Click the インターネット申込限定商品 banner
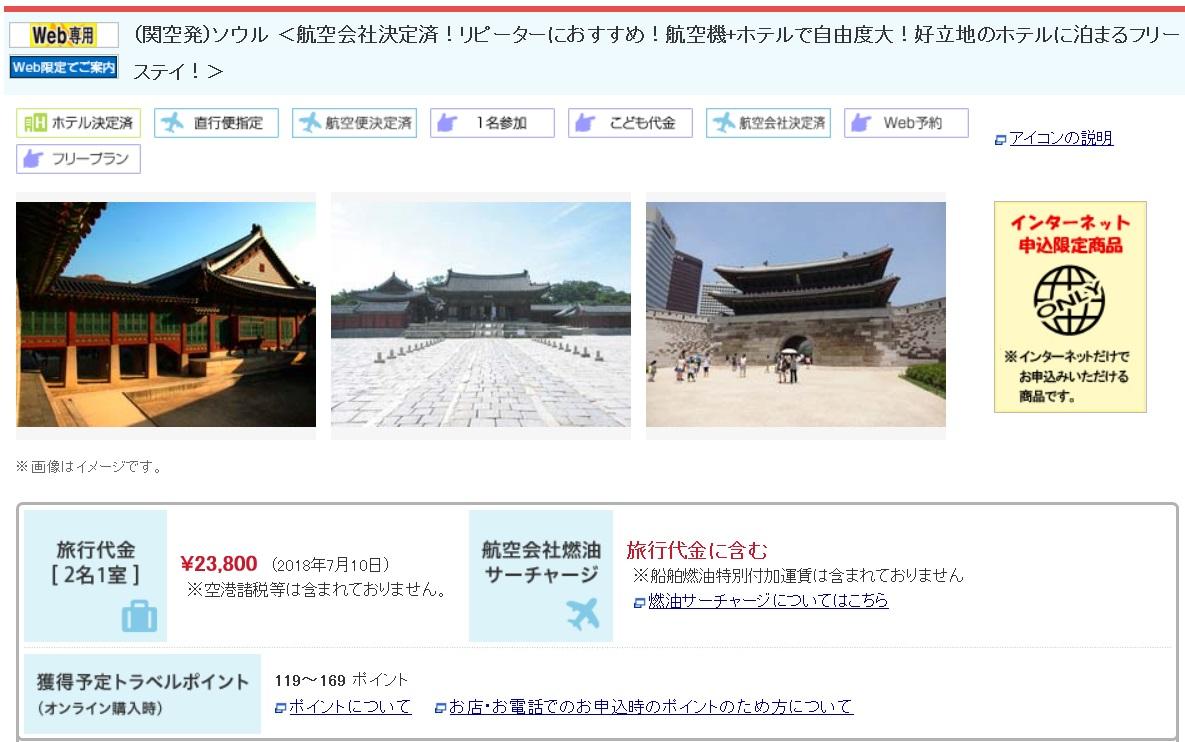This screenshot has width=1185, height=742. pyautogui.click(x=1070, y=307)
